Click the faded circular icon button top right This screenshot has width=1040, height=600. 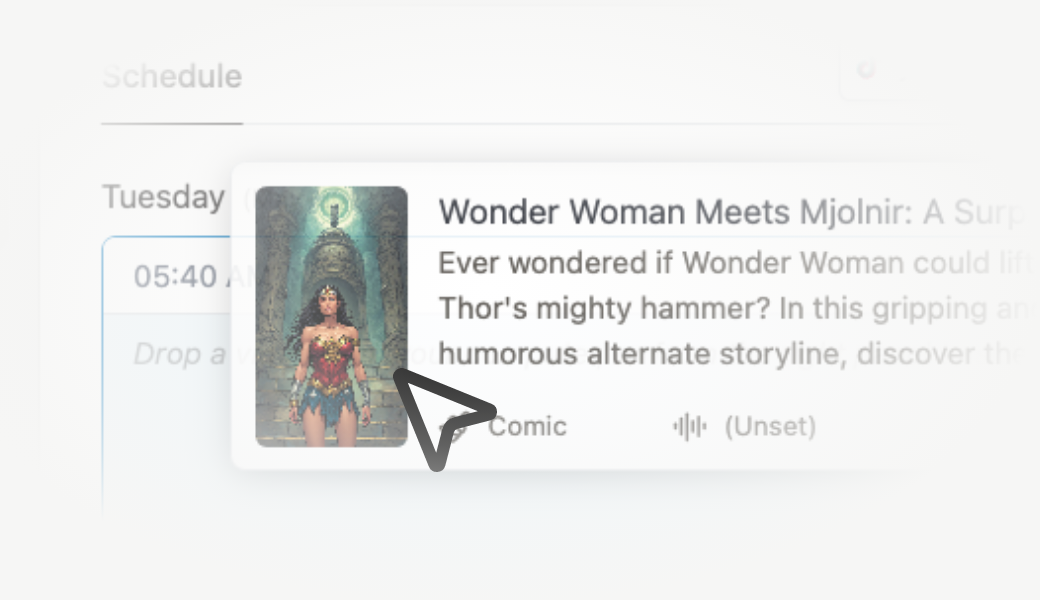tap(867, 70)
